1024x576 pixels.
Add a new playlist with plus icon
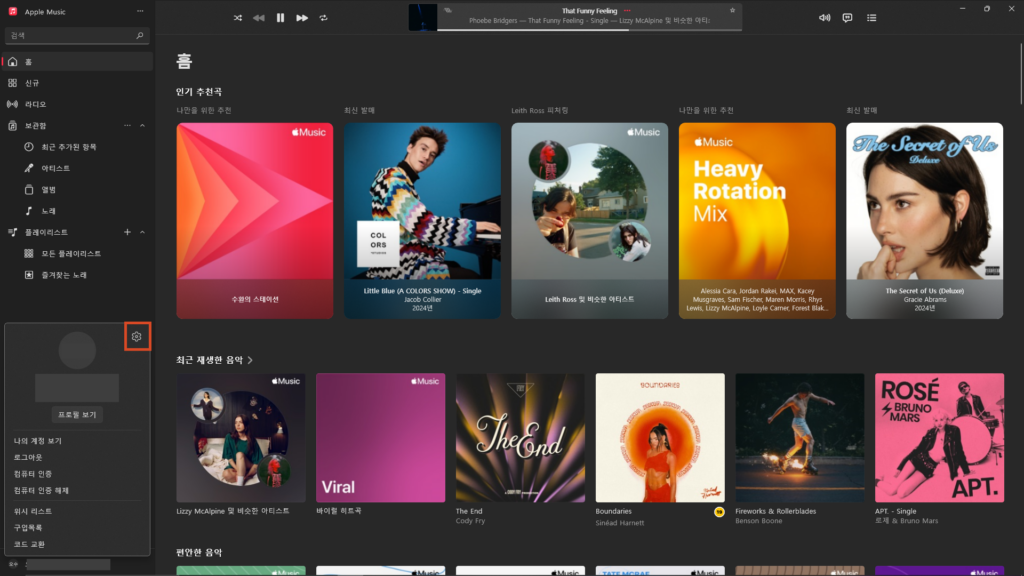(127, 232)
